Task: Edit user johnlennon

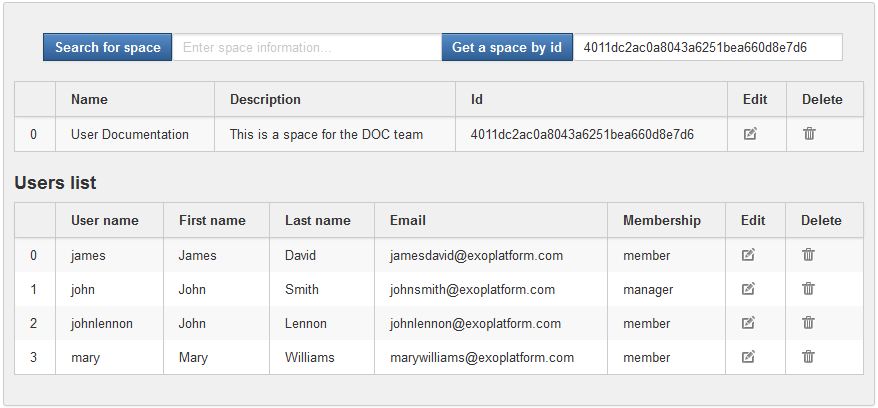Action: tap(748, 323)
